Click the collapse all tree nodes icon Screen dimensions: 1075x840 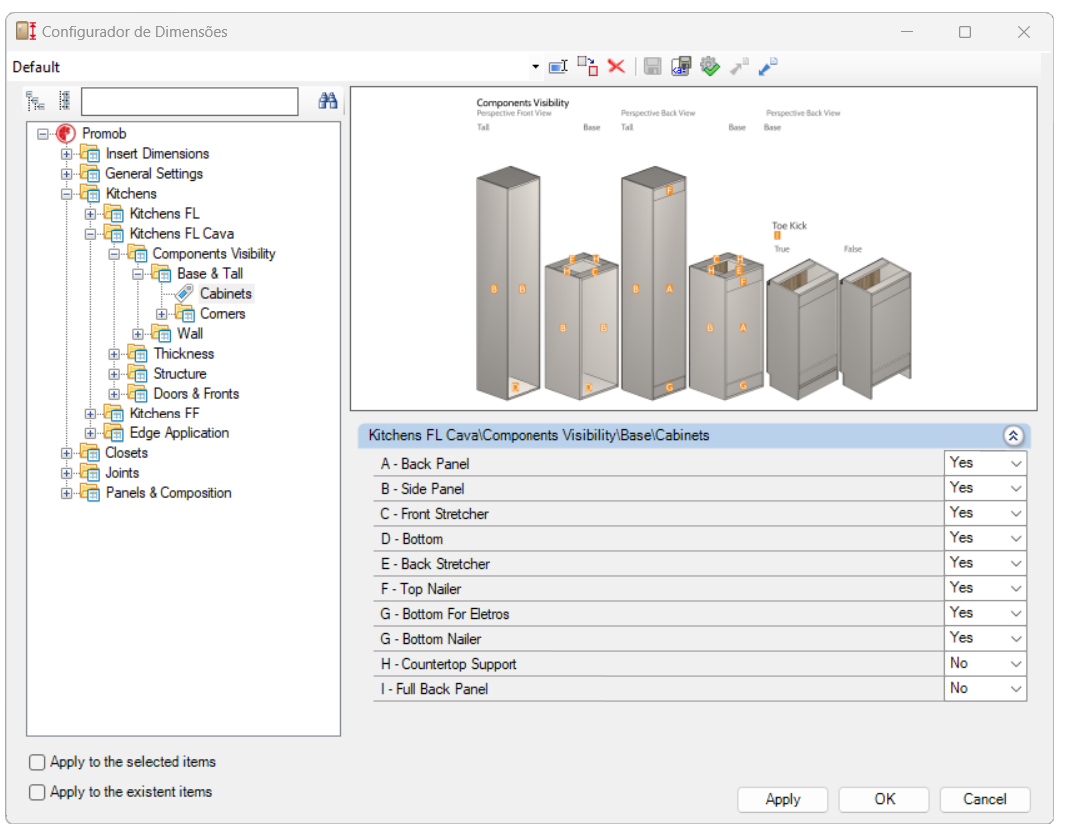64,101
